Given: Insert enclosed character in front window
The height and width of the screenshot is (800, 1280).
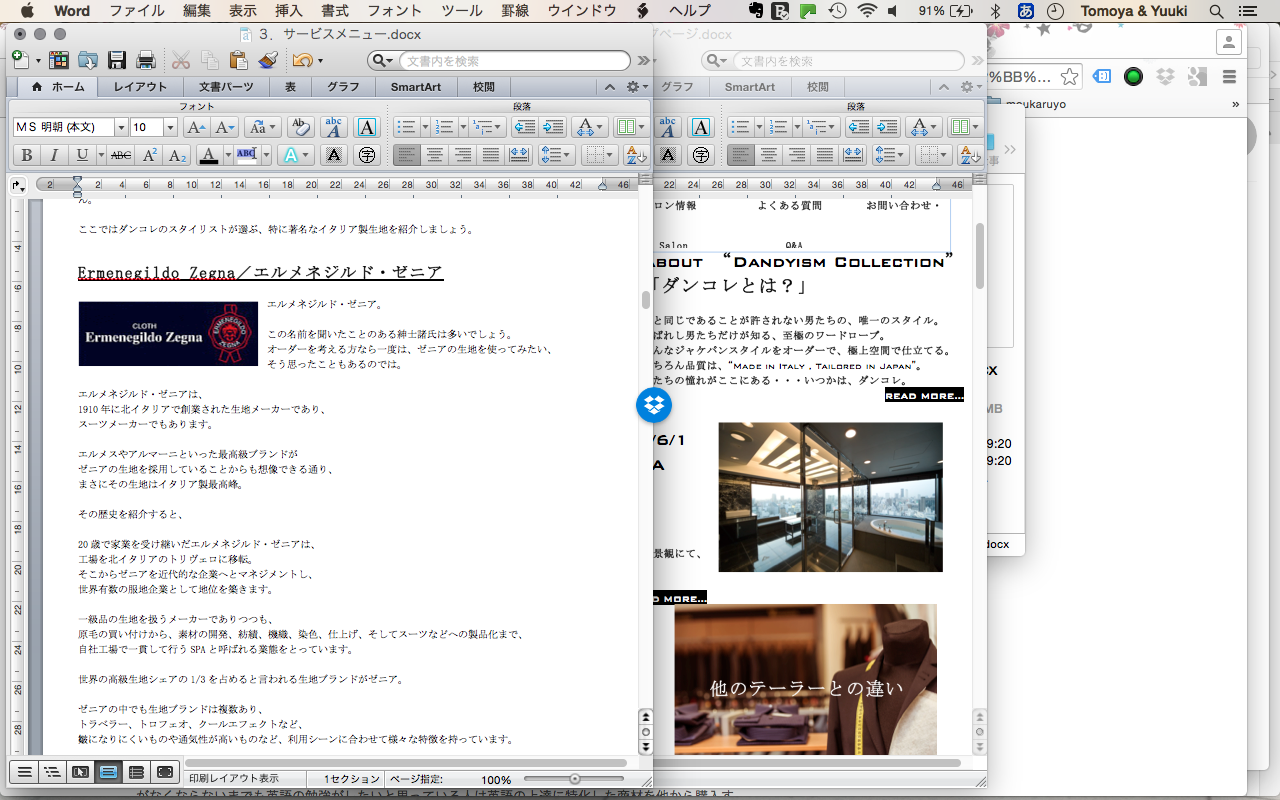Looking at the screenshot, I should click(367, 155).
